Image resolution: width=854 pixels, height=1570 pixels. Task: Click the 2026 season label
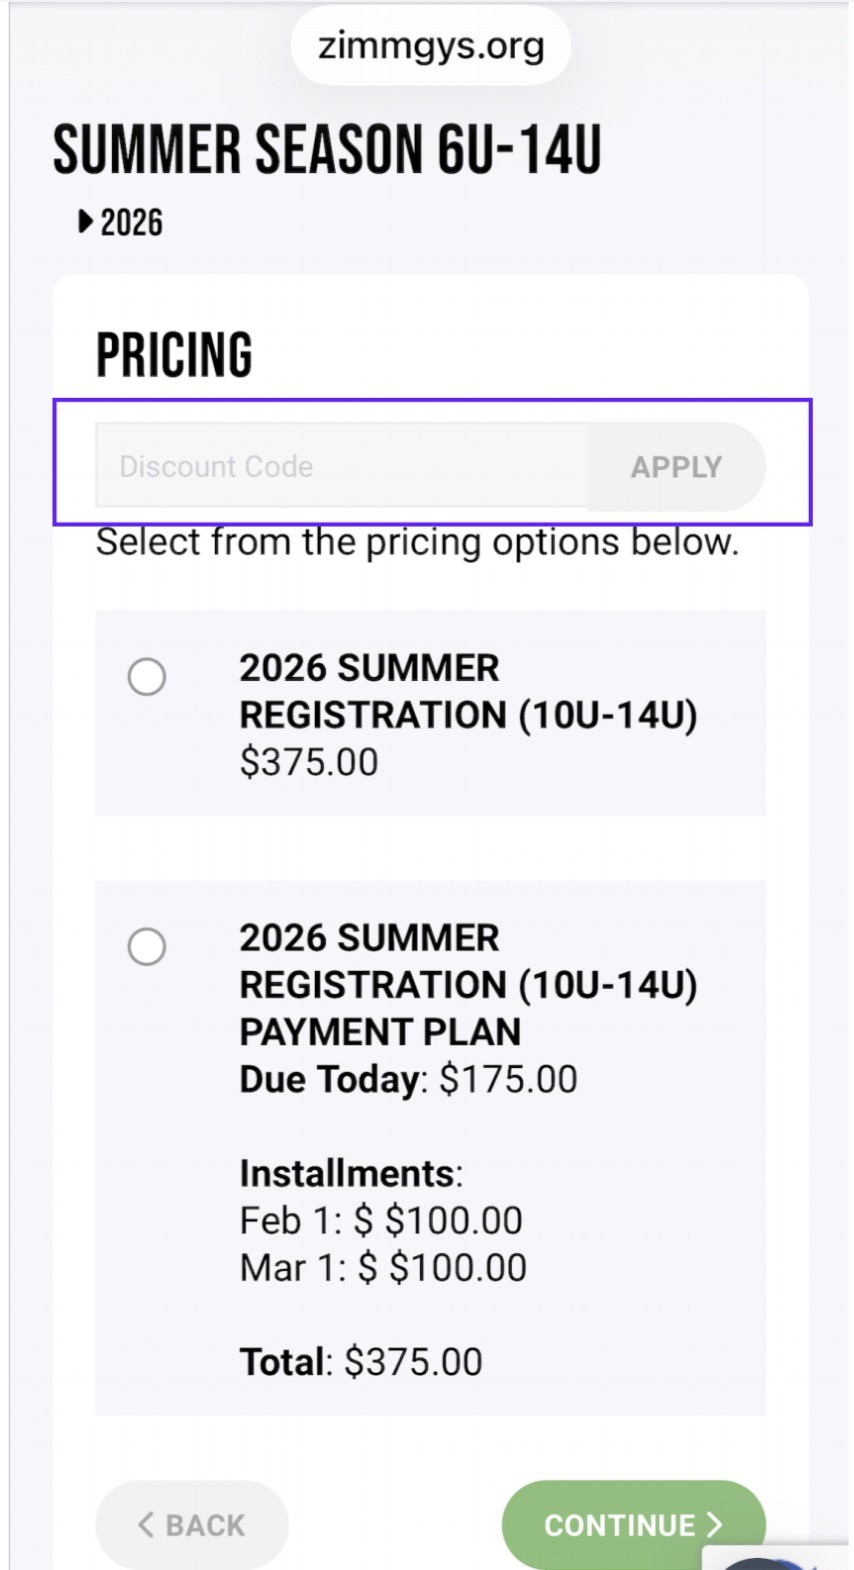pyautogui.click(x=131, y=222)
